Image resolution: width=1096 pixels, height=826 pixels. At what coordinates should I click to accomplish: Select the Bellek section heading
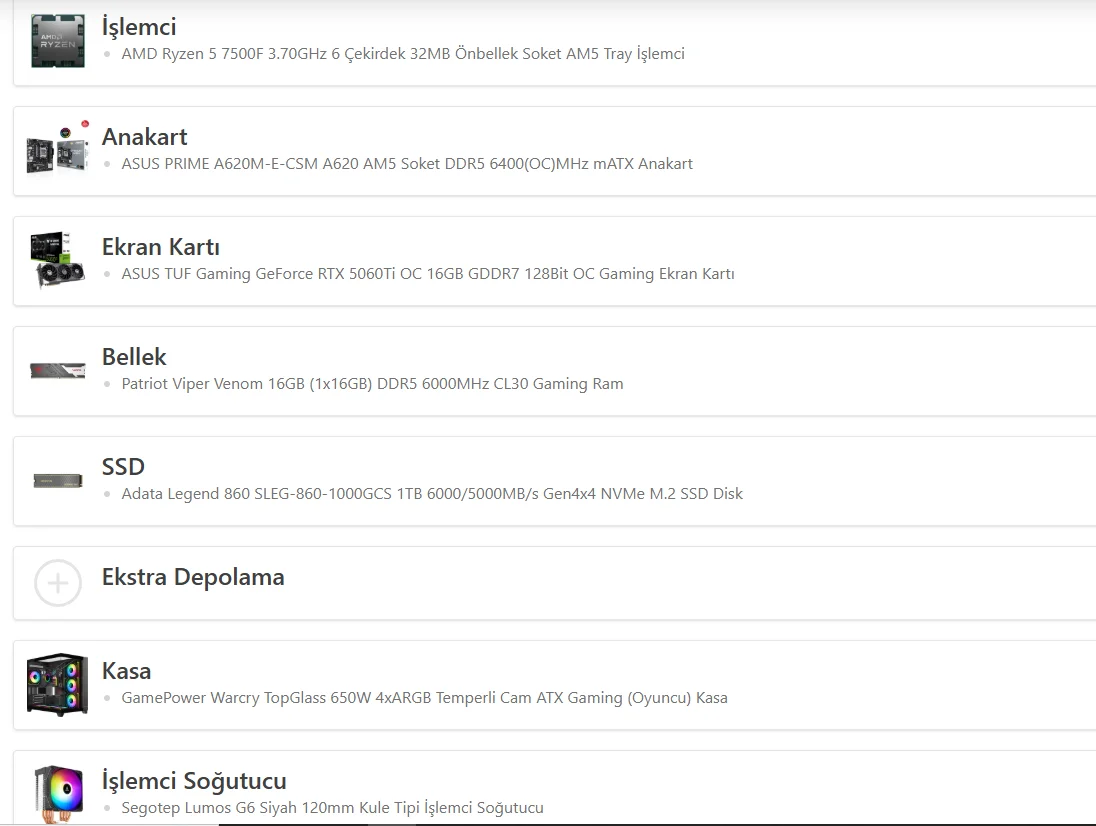(x=134, y=357)
